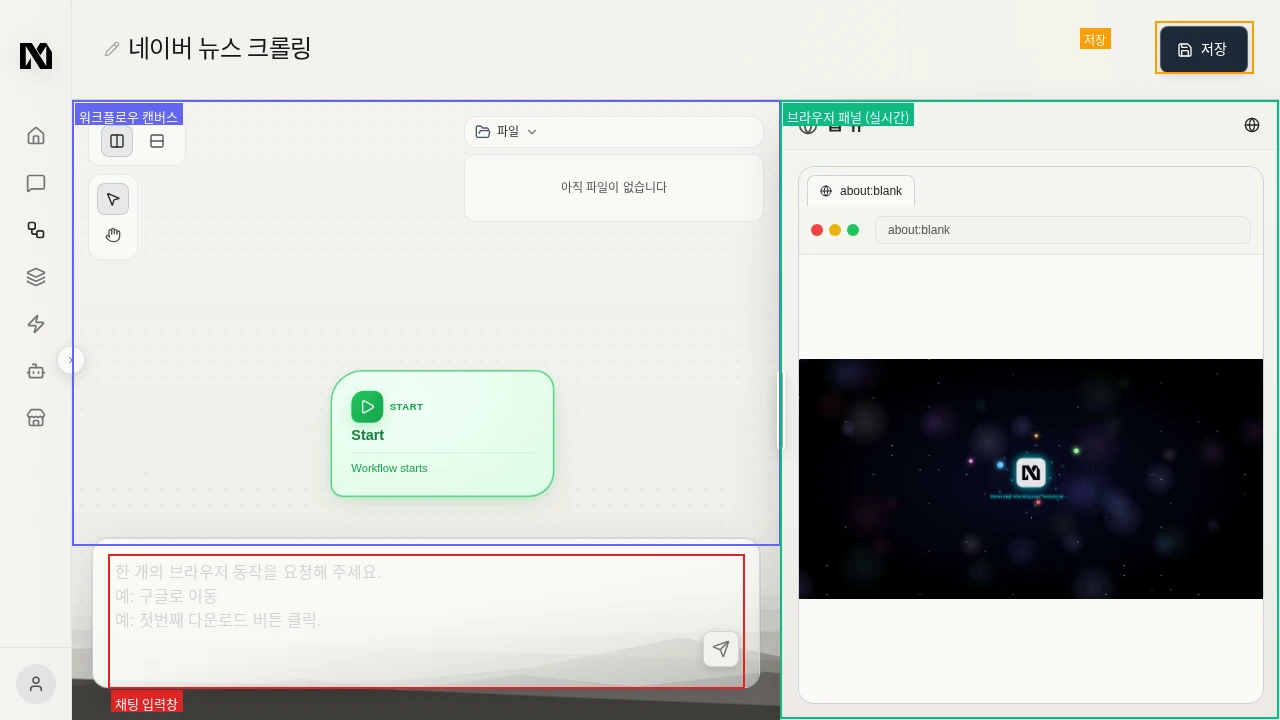The height and width of the screenshot is (720, 1280).
Task: Select the hand pan tool
Action: pos(113,236)
